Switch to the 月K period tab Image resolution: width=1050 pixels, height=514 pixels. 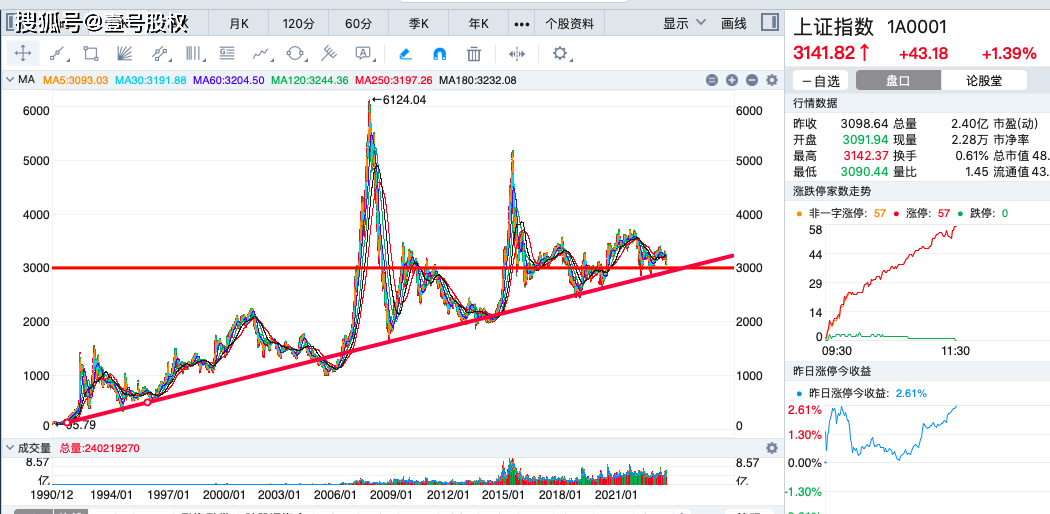tap(239, 23)
